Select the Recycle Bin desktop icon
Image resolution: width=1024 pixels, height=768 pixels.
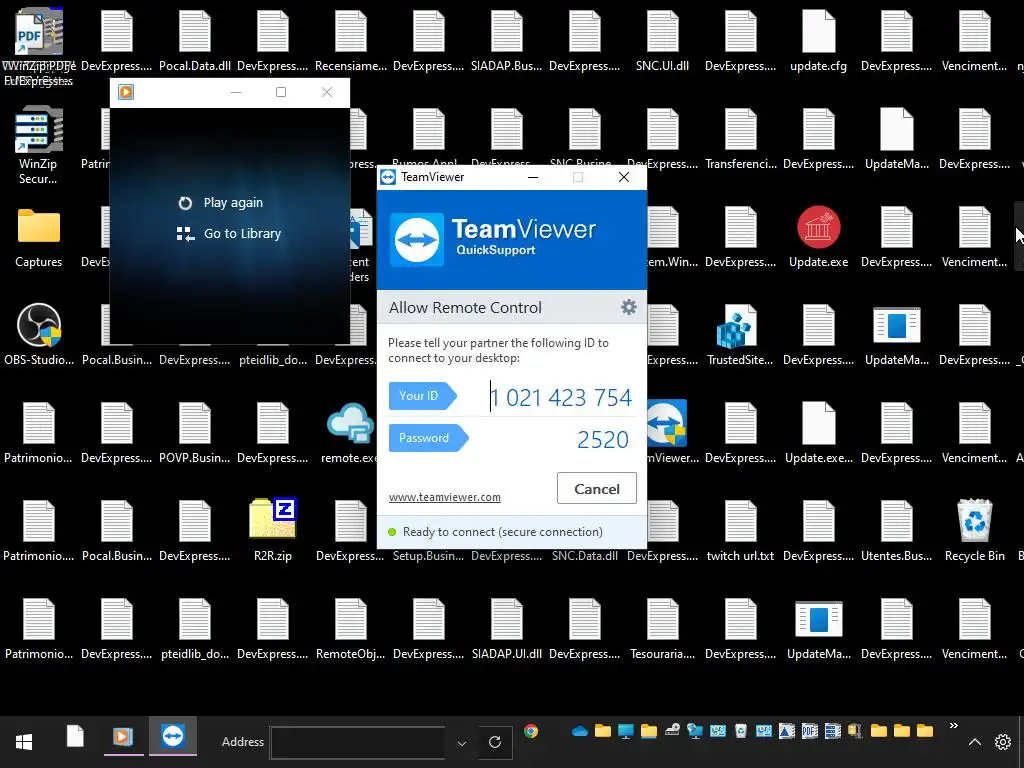(974, 530)
